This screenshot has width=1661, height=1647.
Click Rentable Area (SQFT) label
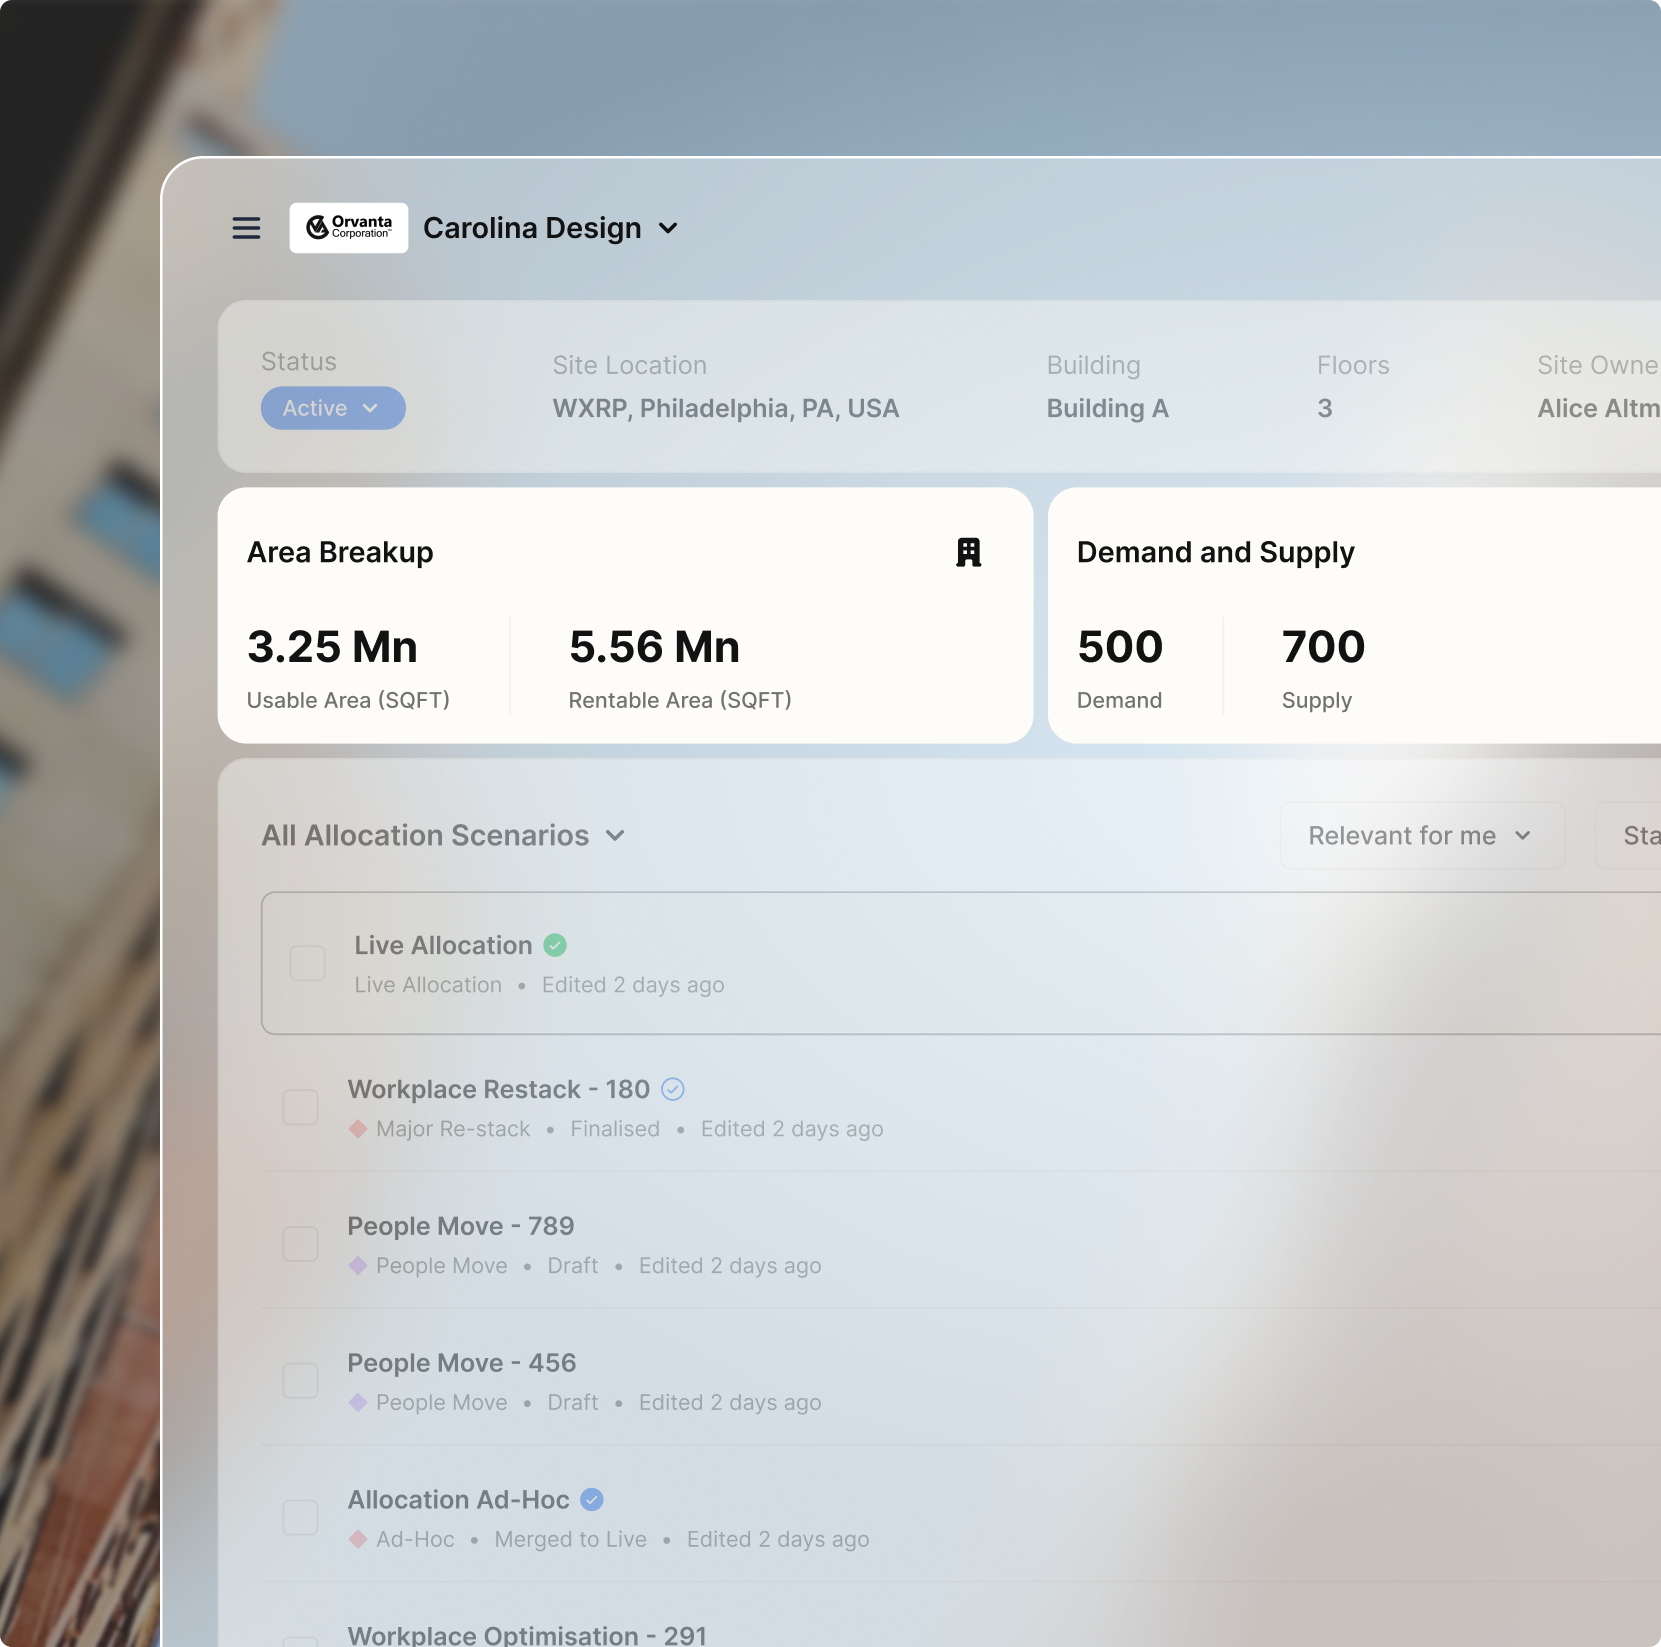(680, 700)
